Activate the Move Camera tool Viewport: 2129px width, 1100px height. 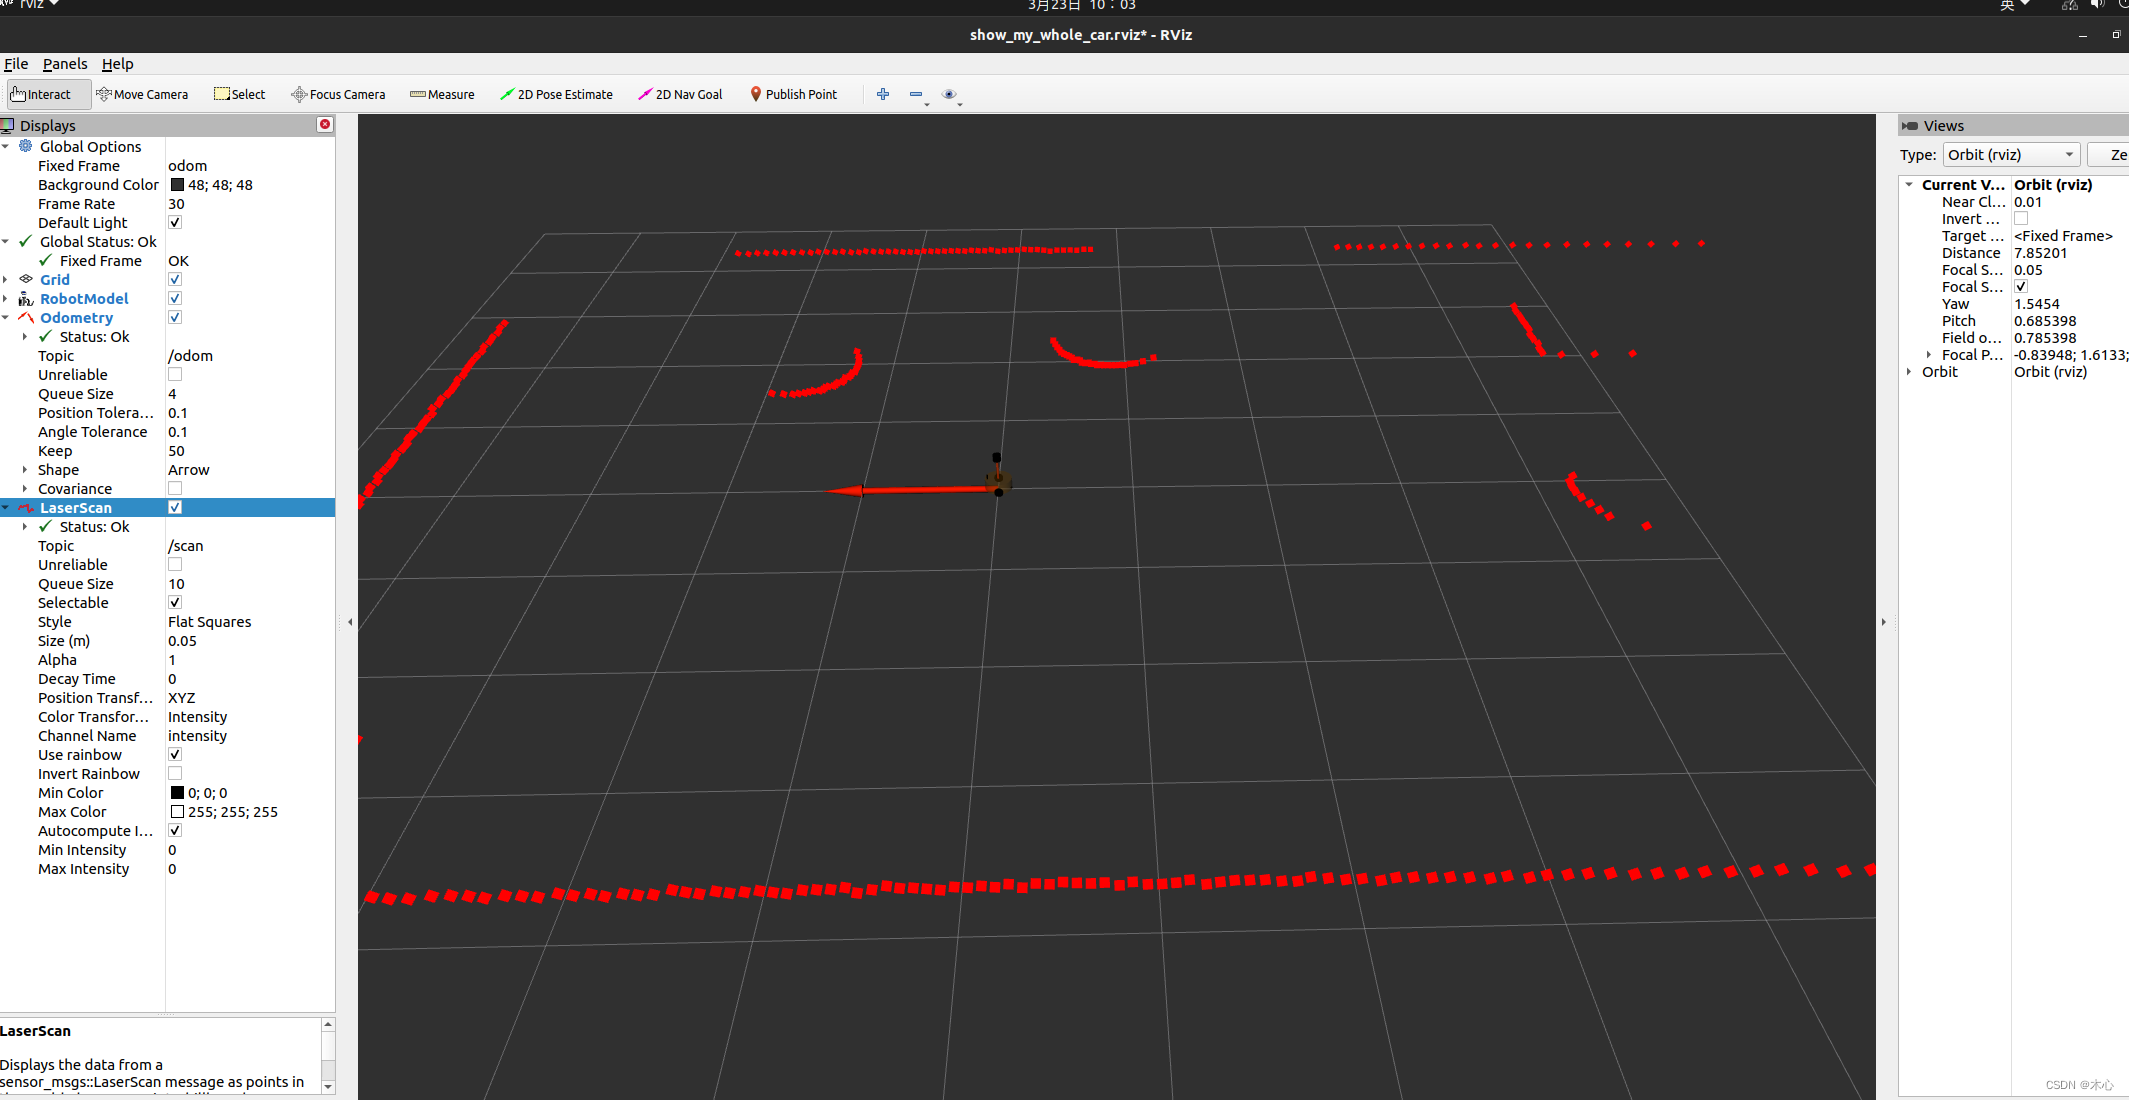click(x=142, y=94)
